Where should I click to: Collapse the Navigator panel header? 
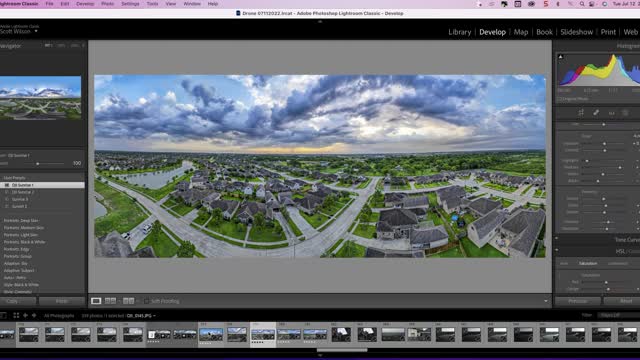click(x=11, y=46)
